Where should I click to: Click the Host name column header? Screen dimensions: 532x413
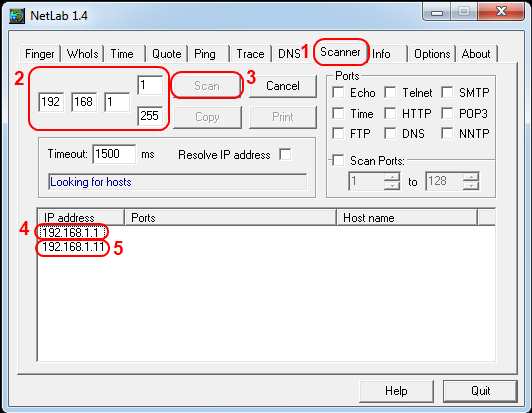coord(407,218)
